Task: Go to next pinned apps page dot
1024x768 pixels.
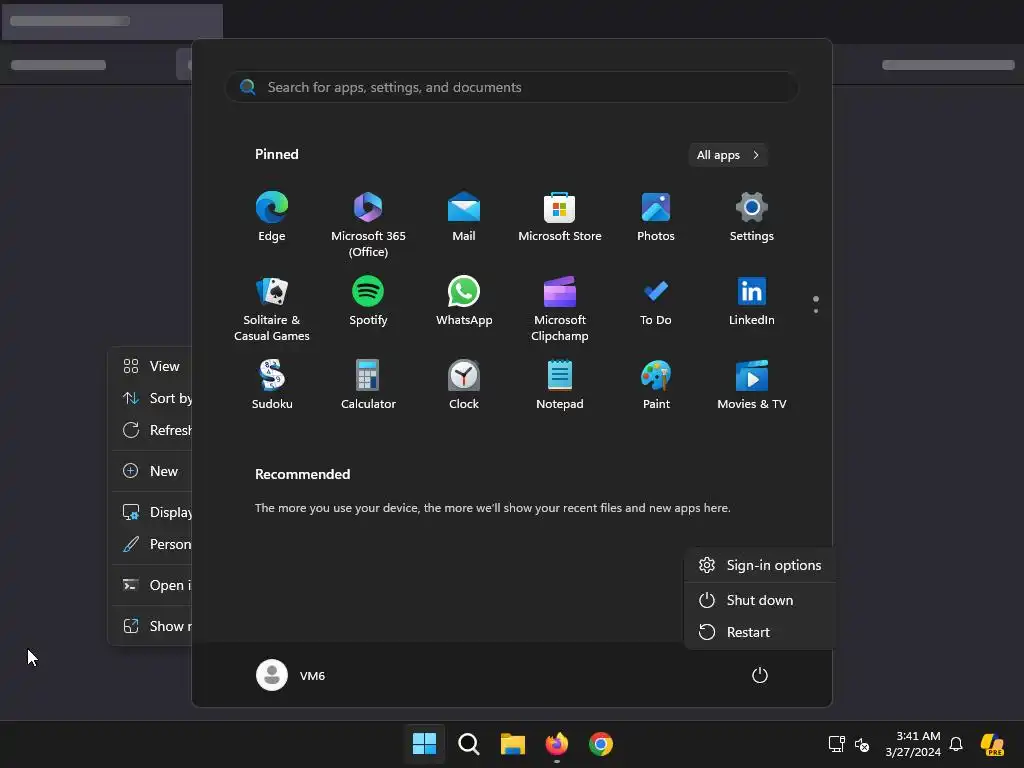Action: point(816,311)
